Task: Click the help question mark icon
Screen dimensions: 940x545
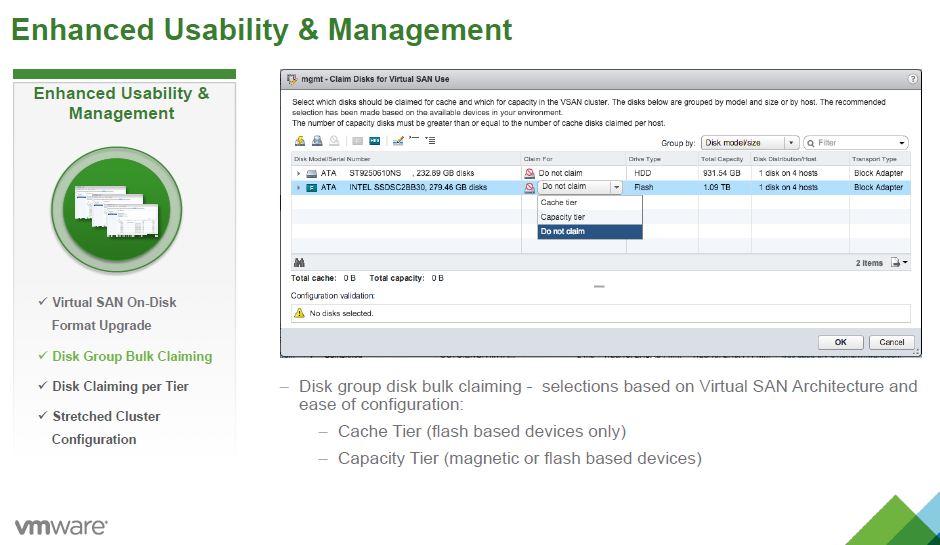Action: coord(912,78)
